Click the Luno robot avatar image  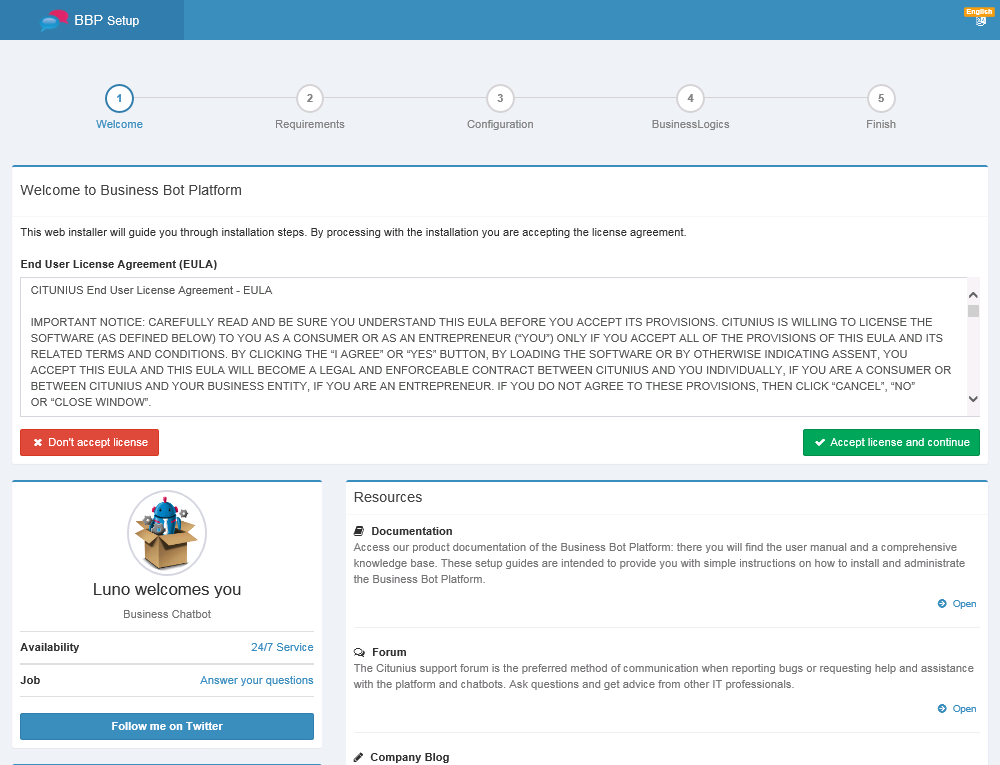(x=167, y=533)
